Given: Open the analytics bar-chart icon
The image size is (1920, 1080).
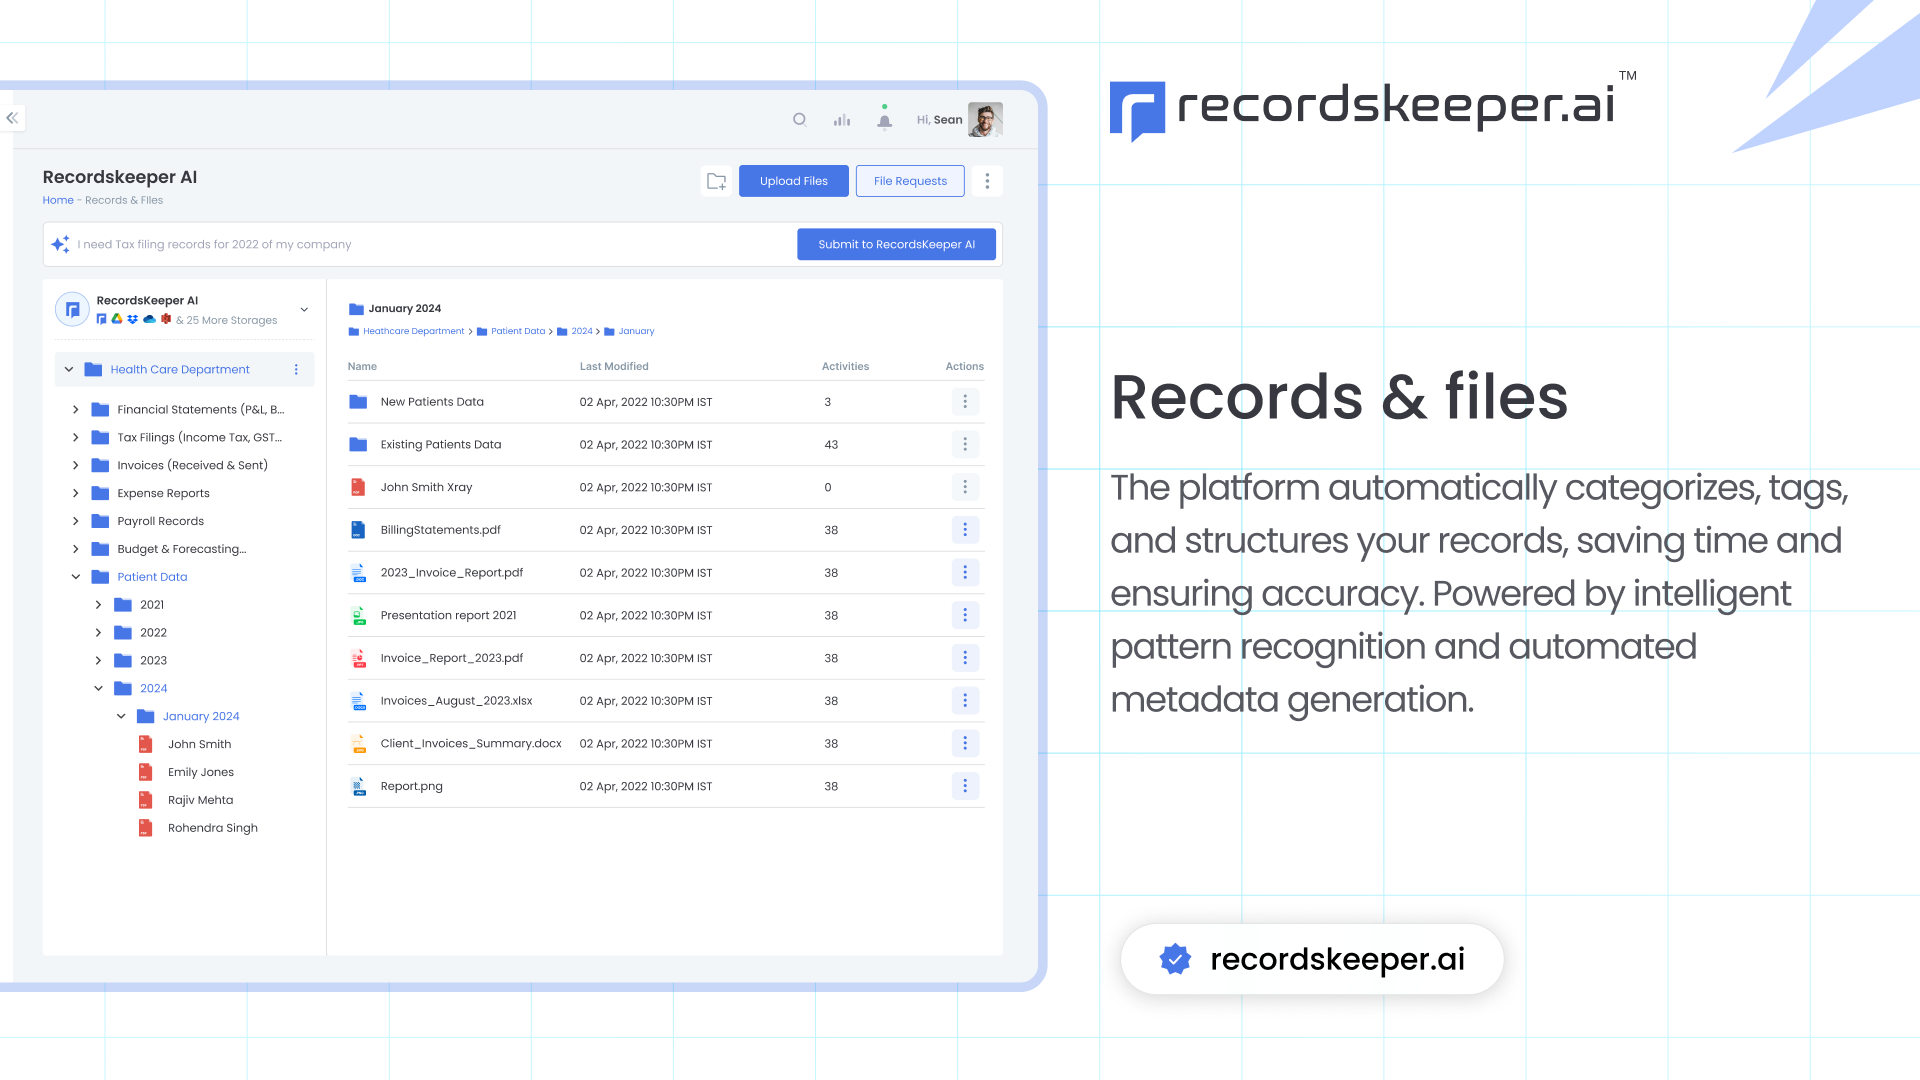Looking at the screenshot, I should click(x=841, y=119).
